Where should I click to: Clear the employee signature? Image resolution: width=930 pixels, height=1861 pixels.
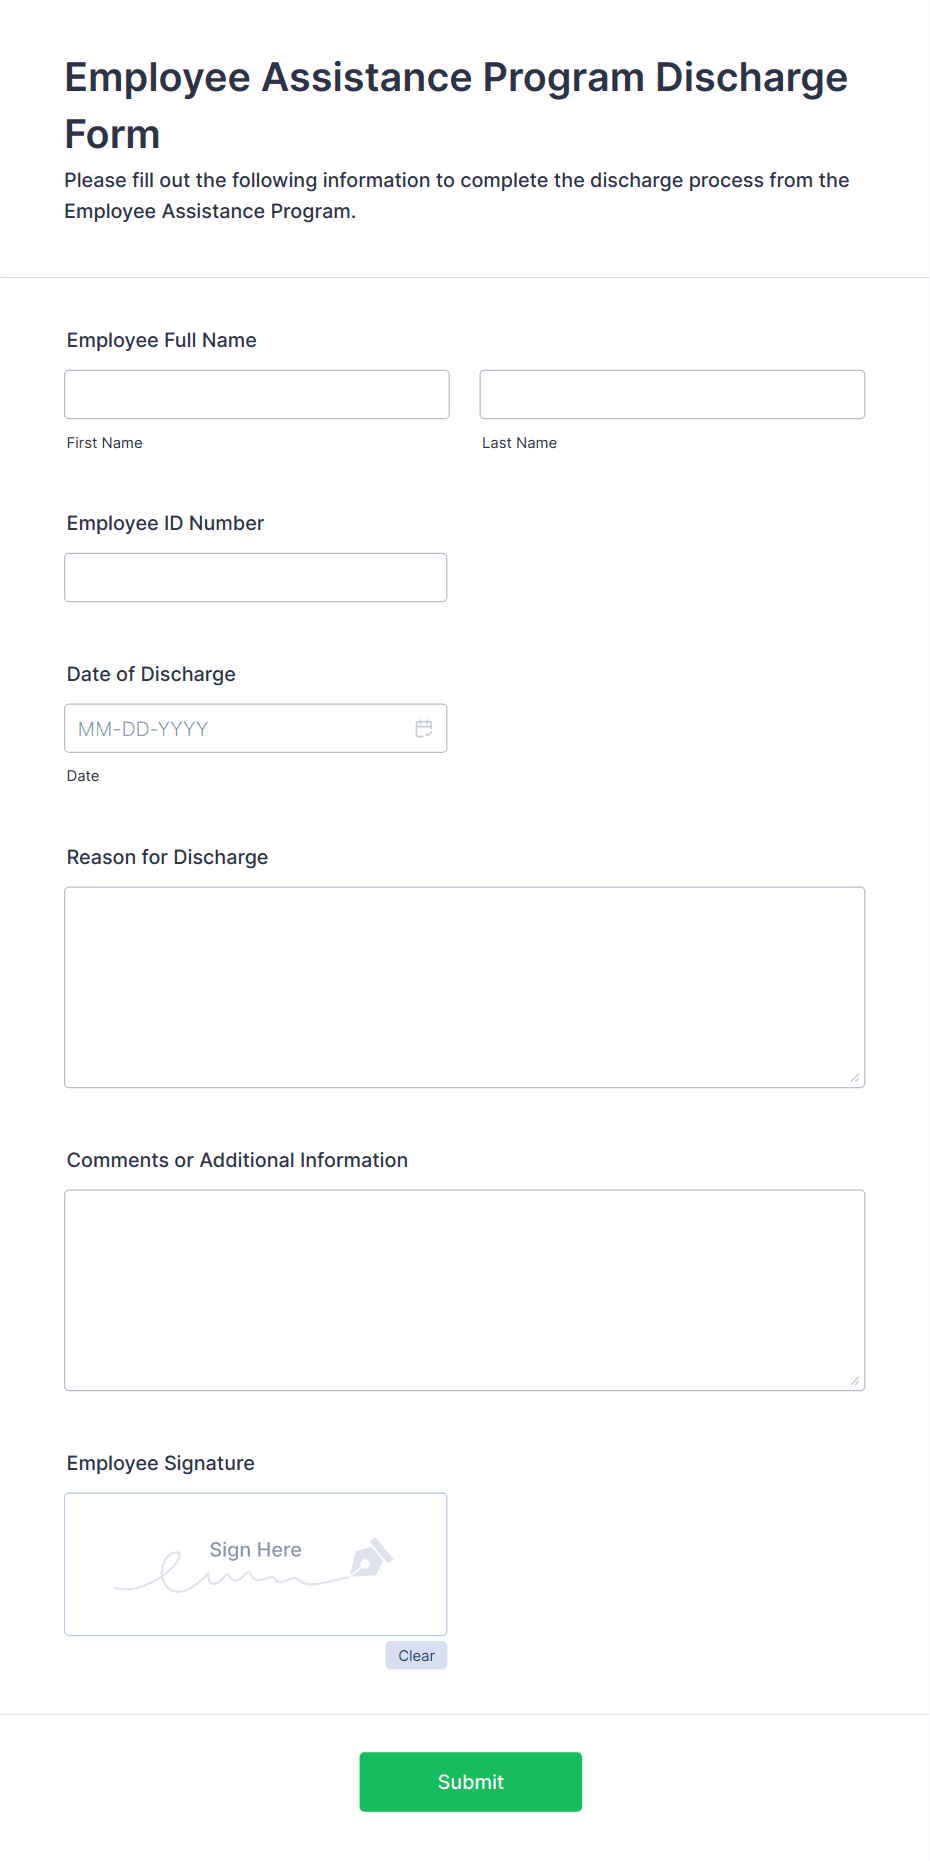pos(416,1656)
